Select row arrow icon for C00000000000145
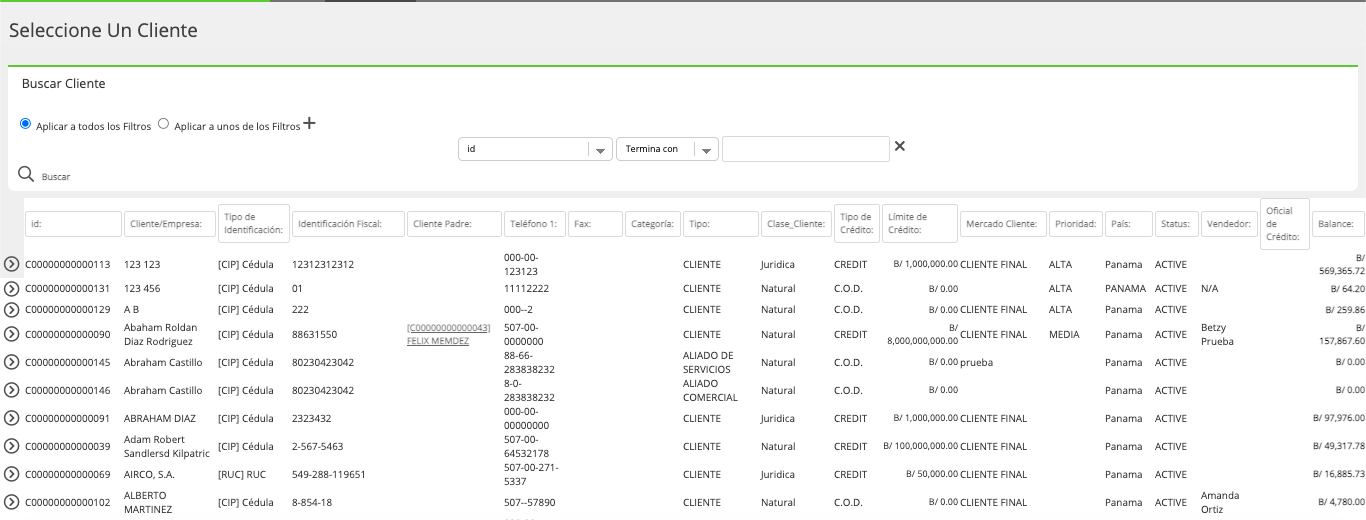This screenshot has width=1366, height=520. pos(12,362)
